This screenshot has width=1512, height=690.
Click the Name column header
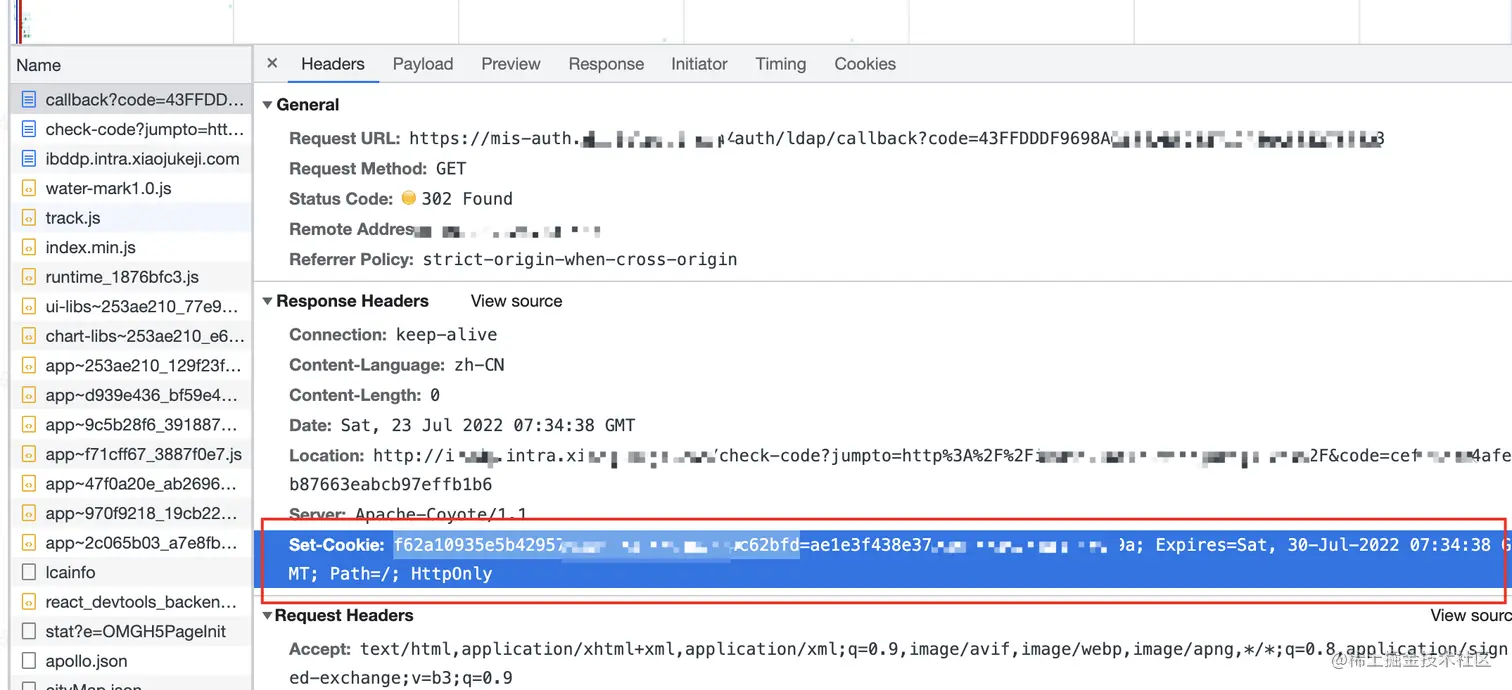131,65
